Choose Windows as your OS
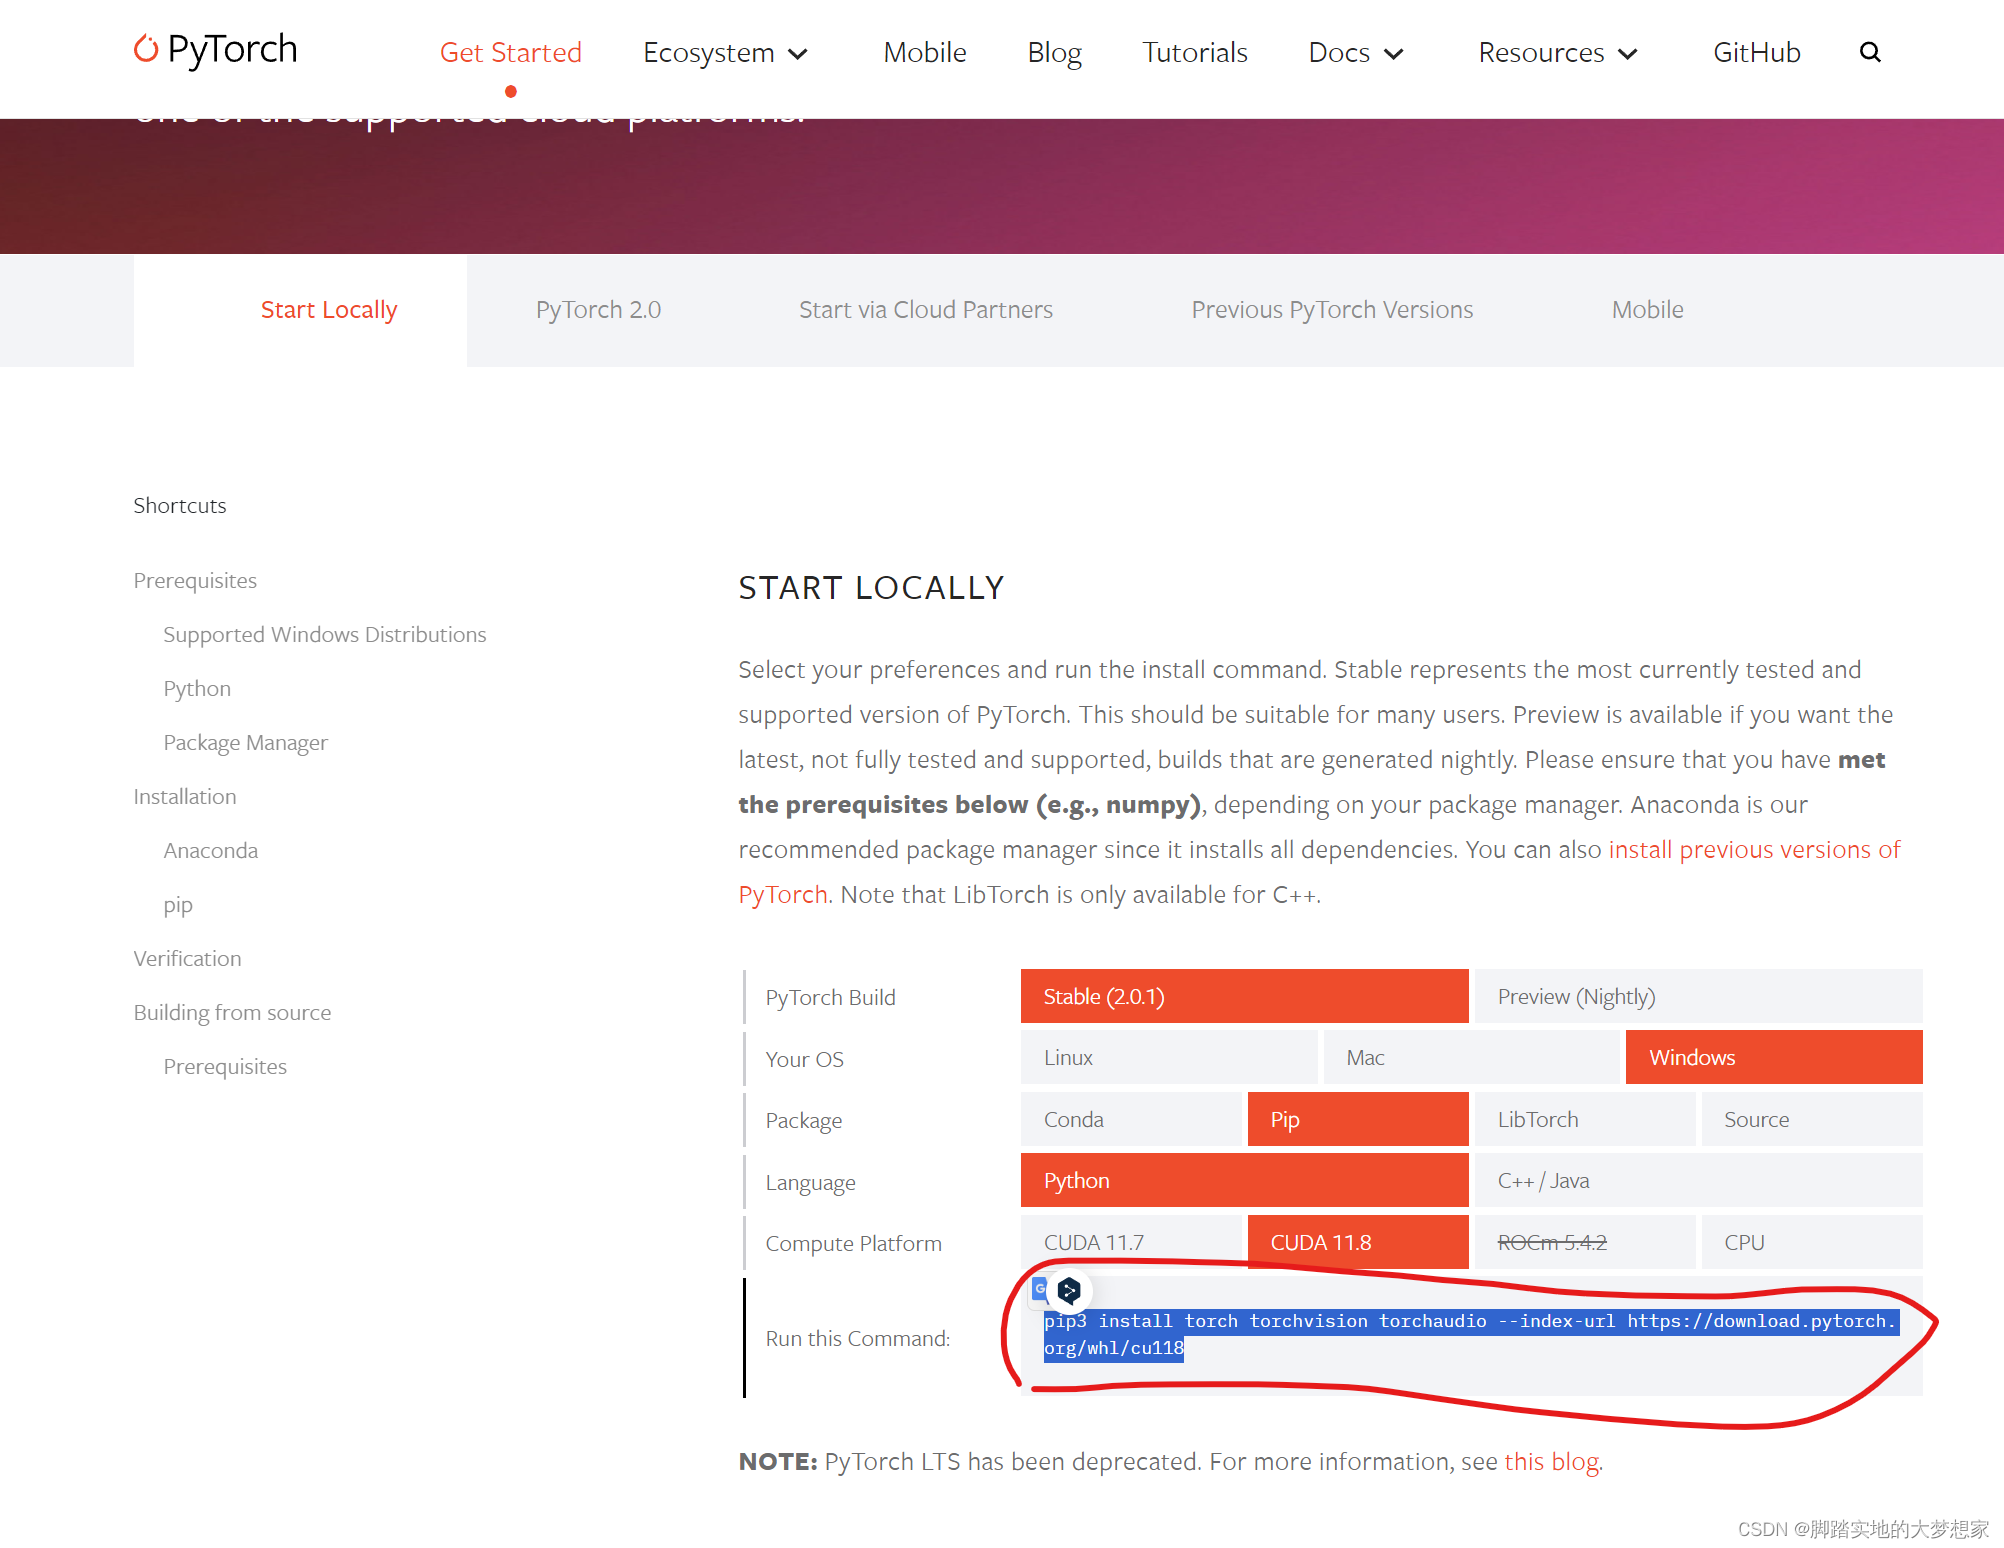Viewport: 2004px width, 1548px height. (1774, 1057)
